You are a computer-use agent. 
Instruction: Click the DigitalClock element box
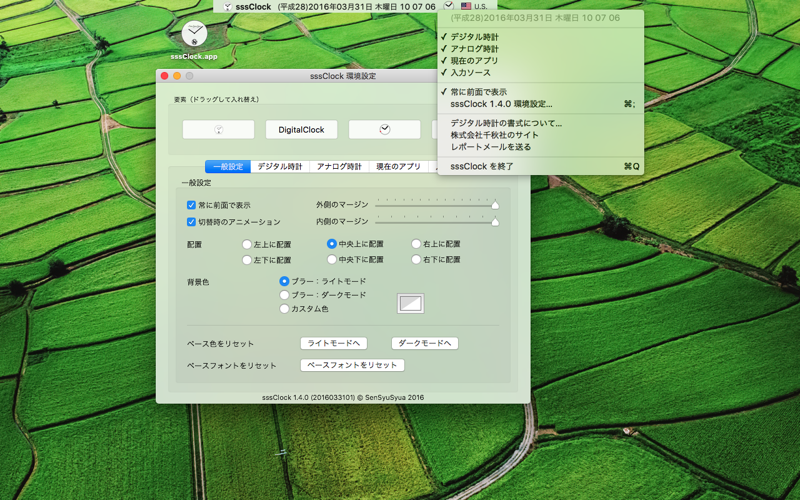pyautogui.click(x=301, y=130)
